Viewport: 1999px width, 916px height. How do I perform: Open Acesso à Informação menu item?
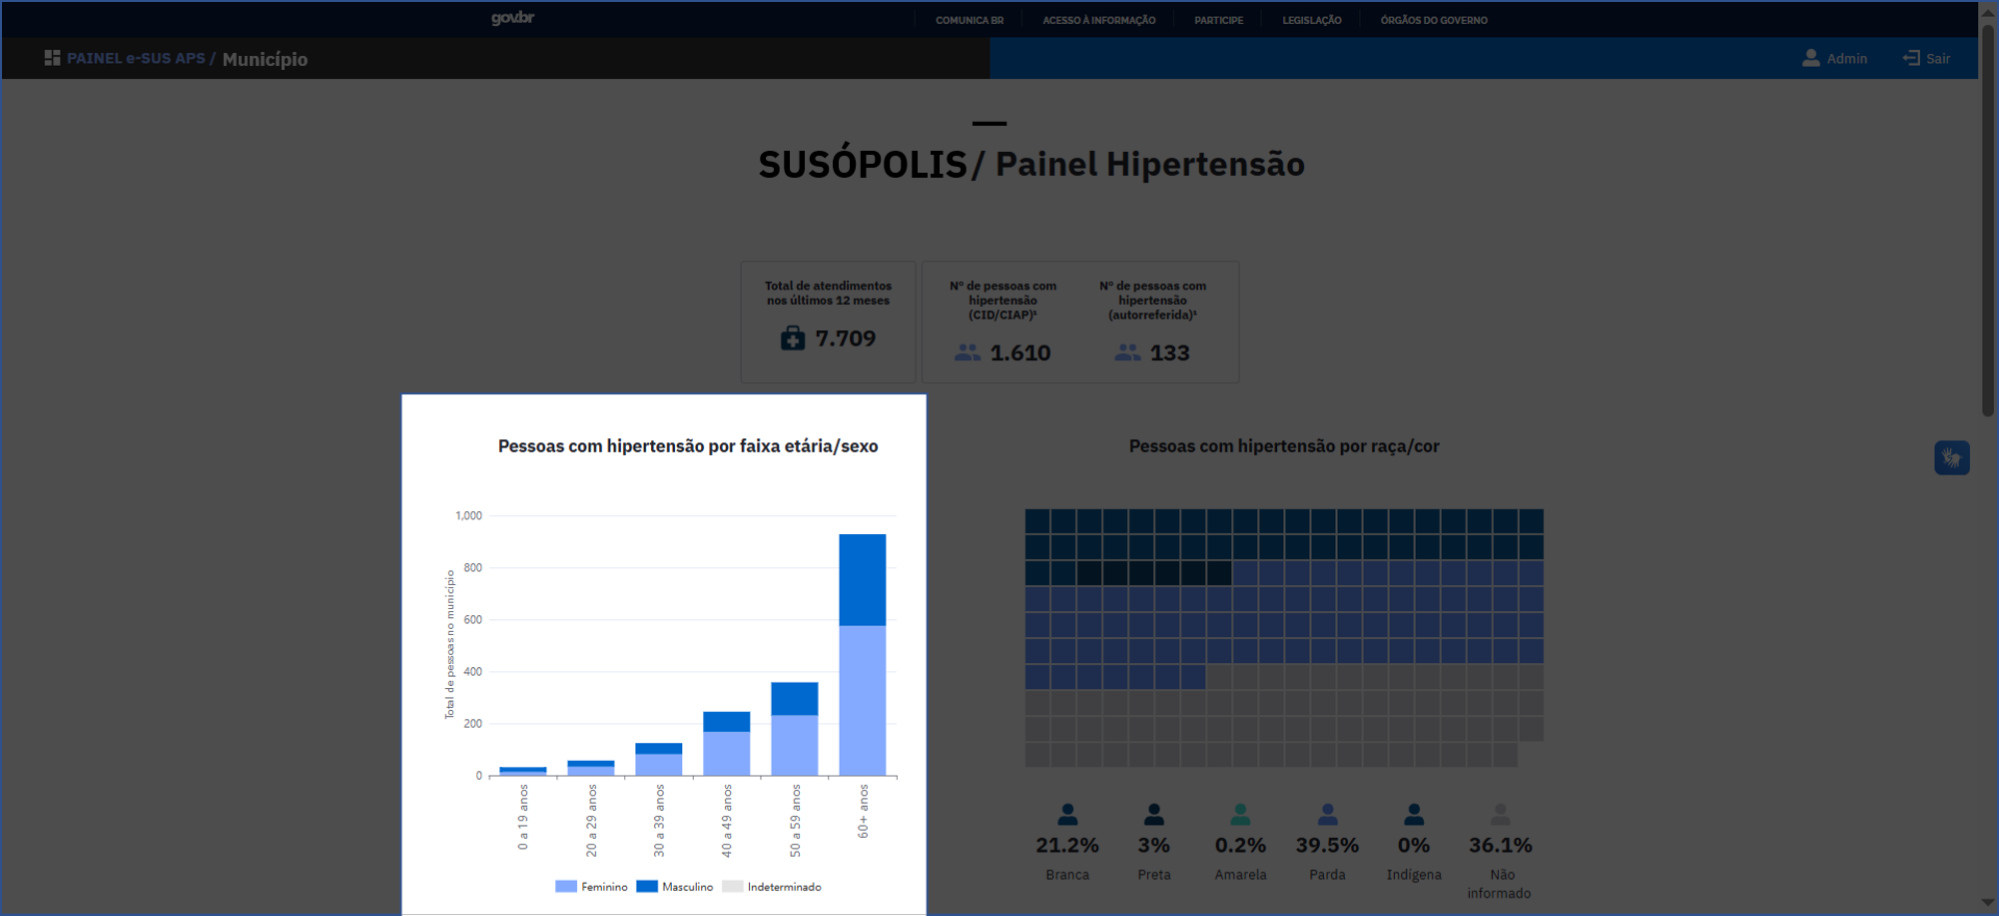1098,20
